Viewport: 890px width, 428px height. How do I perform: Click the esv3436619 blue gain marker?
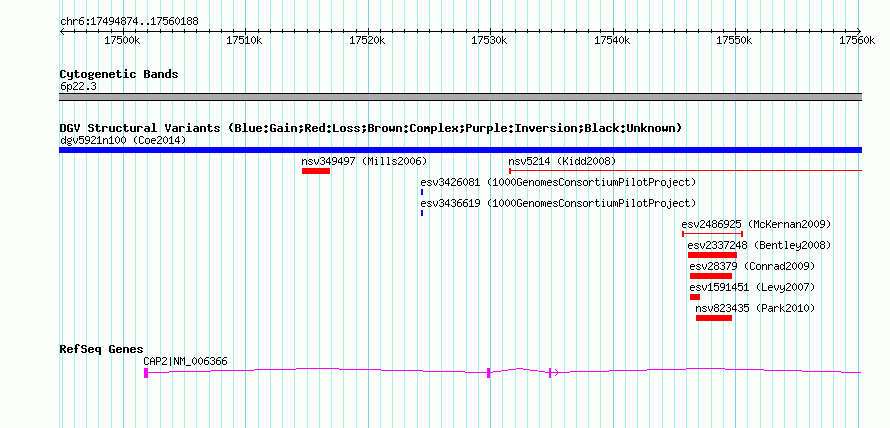(422, 213)
